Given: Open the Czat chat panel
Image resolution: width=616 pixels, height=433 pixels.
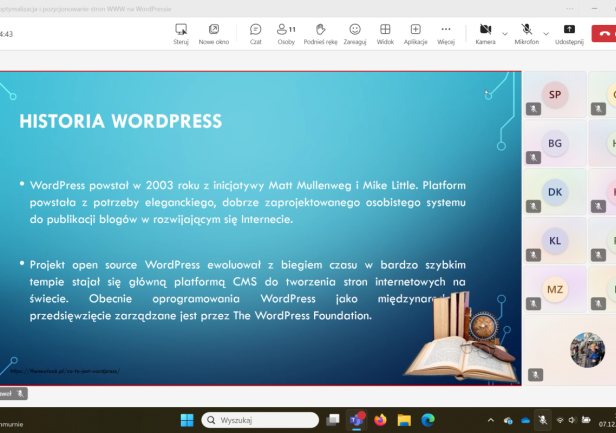Looking at the screenshot, I should [x=255, y=34].
